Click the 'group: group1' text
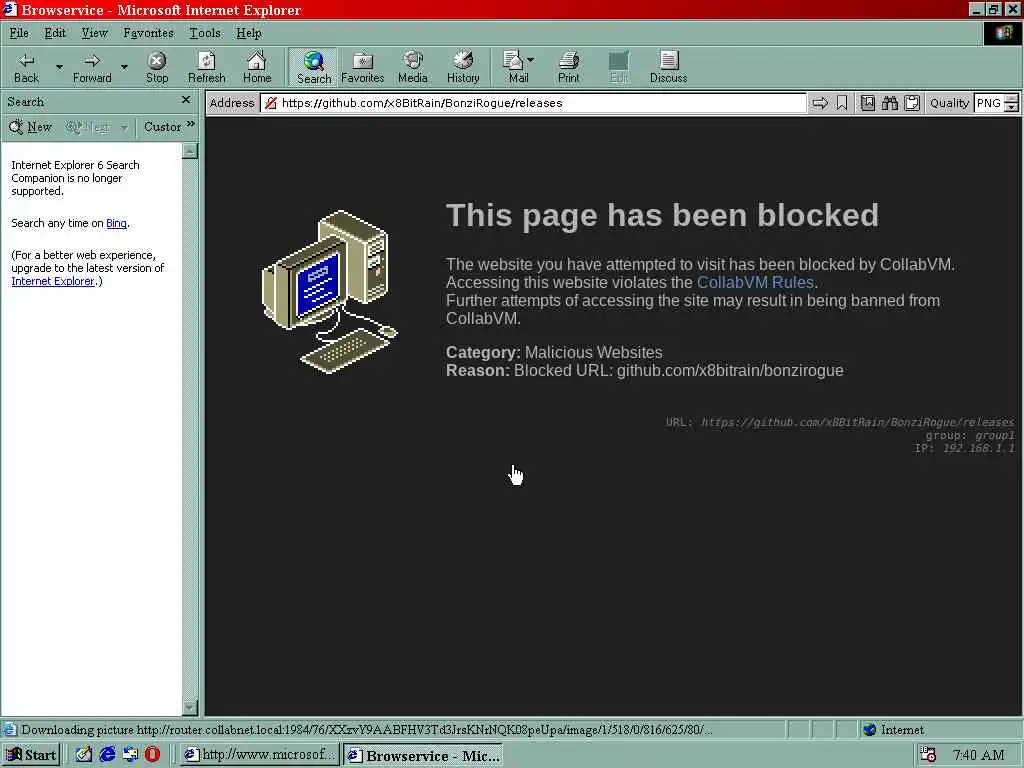The height and width of the screenshot is (768, 1024). click(970, 435)
